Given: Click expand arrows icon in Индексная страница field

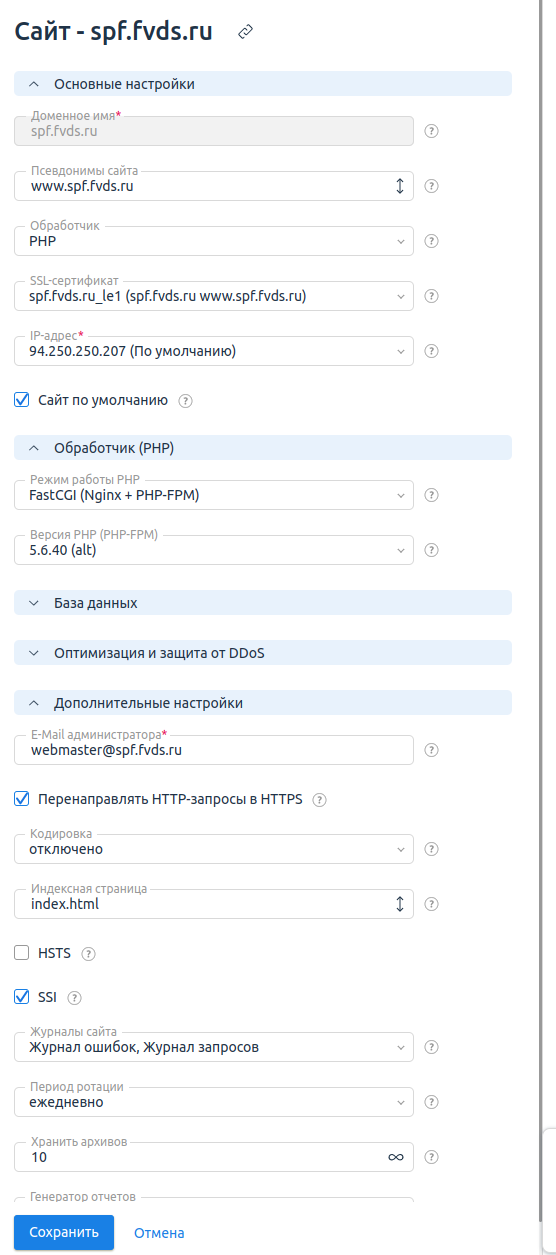Looking at the screenshot, I should pos(399,904).
